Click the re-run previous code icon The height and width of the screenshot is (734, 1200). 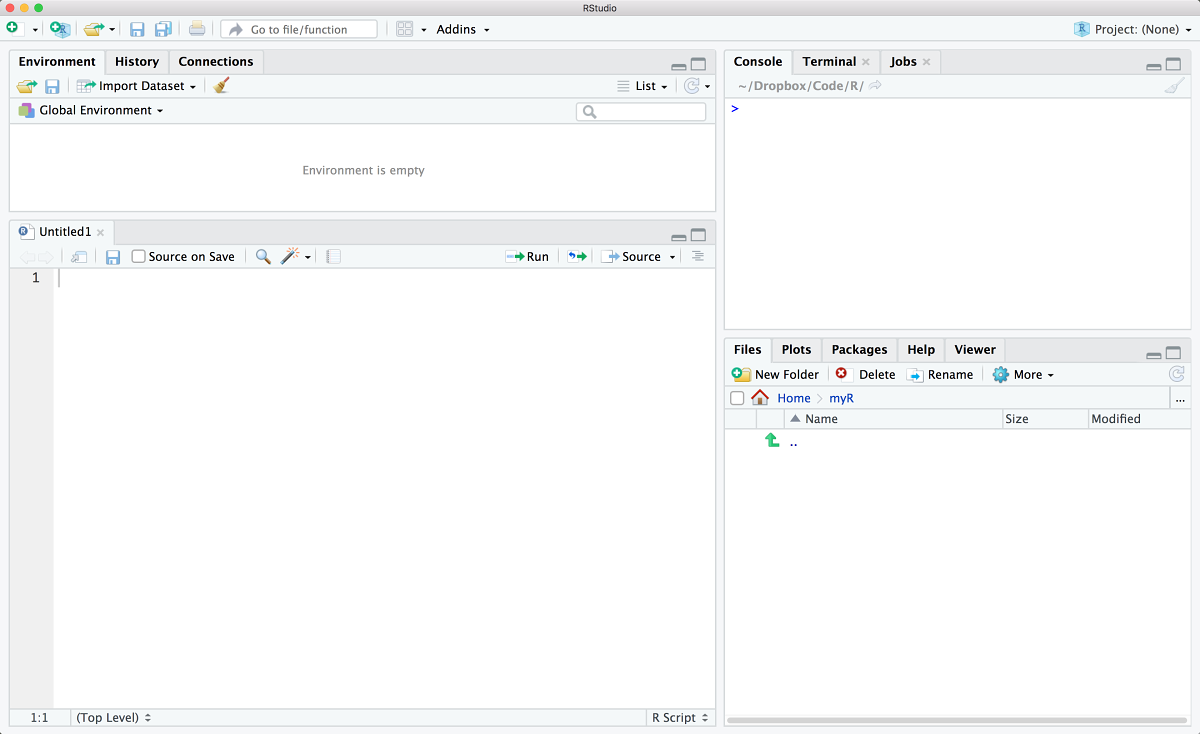click(577, 257)
